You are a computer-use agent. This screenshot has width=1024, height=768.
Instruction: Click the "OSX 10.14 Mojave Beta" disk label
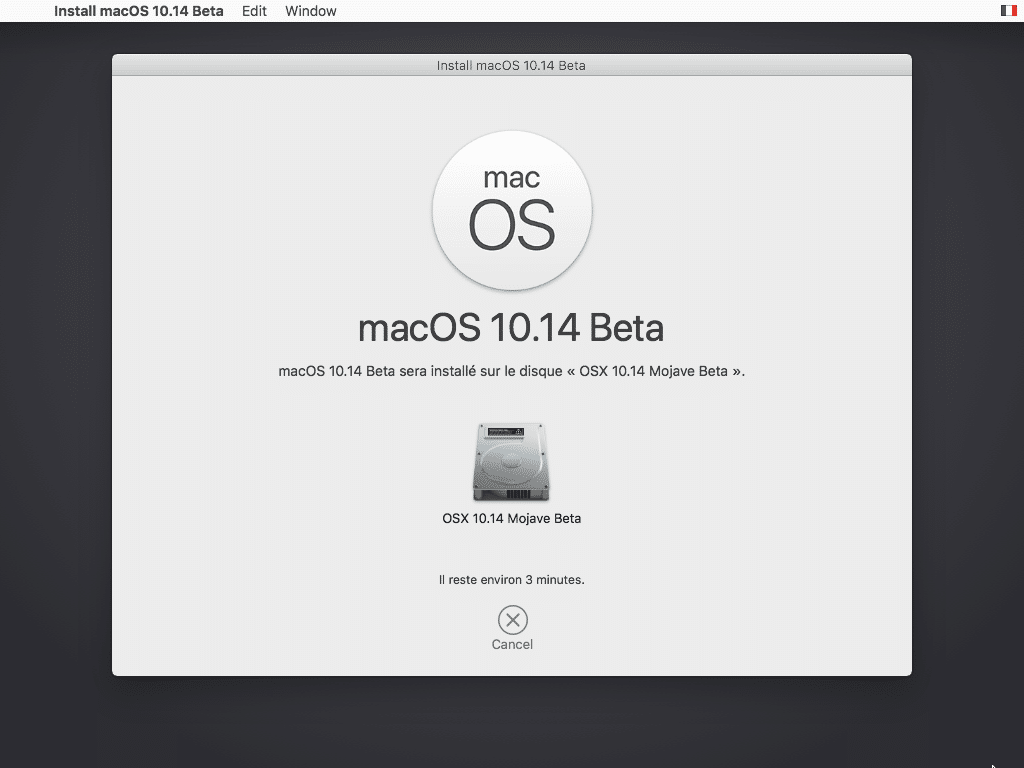[511, 519]
